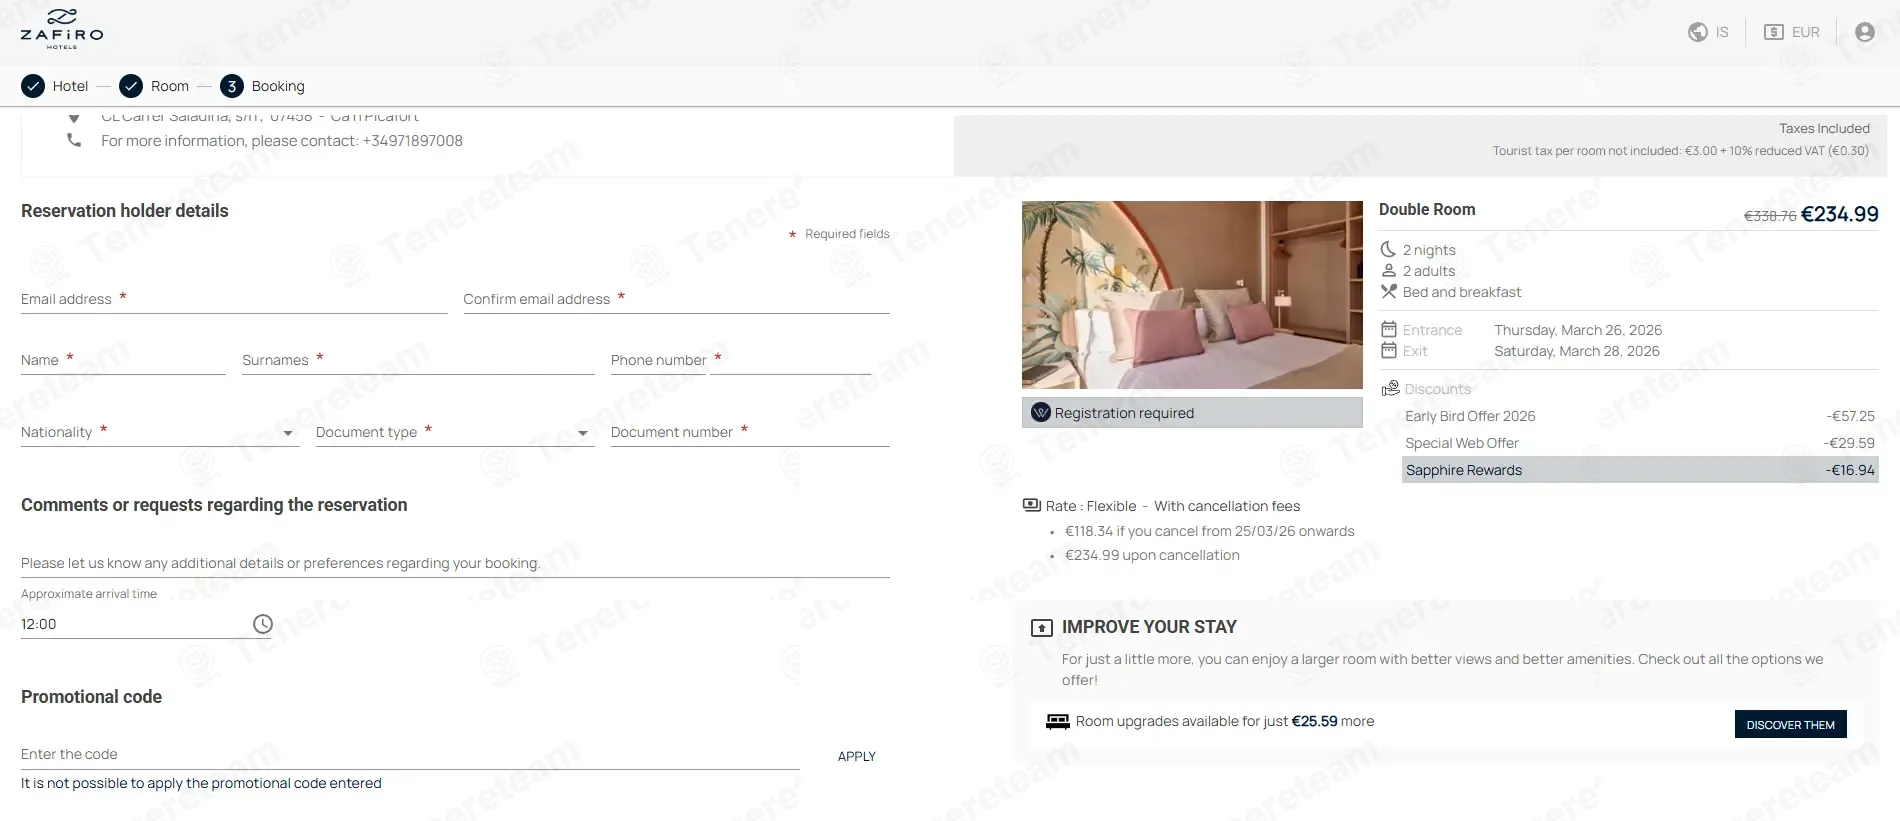The height and width of the screenshot is (821, 1900).
Task: Click the €234.99 room price
Action: [1839, 214]
